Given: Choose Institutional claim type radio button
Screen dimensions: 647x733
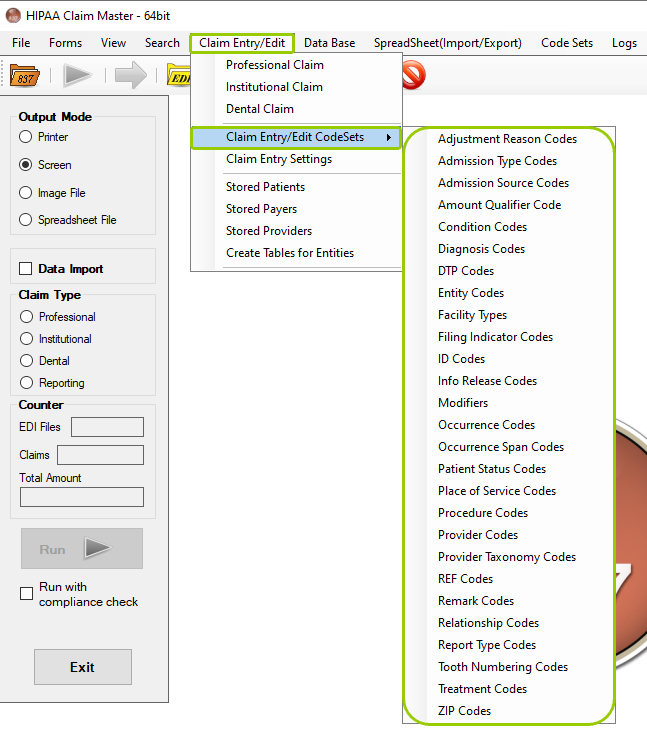Looking at the screenshot, I should point(27,339).
